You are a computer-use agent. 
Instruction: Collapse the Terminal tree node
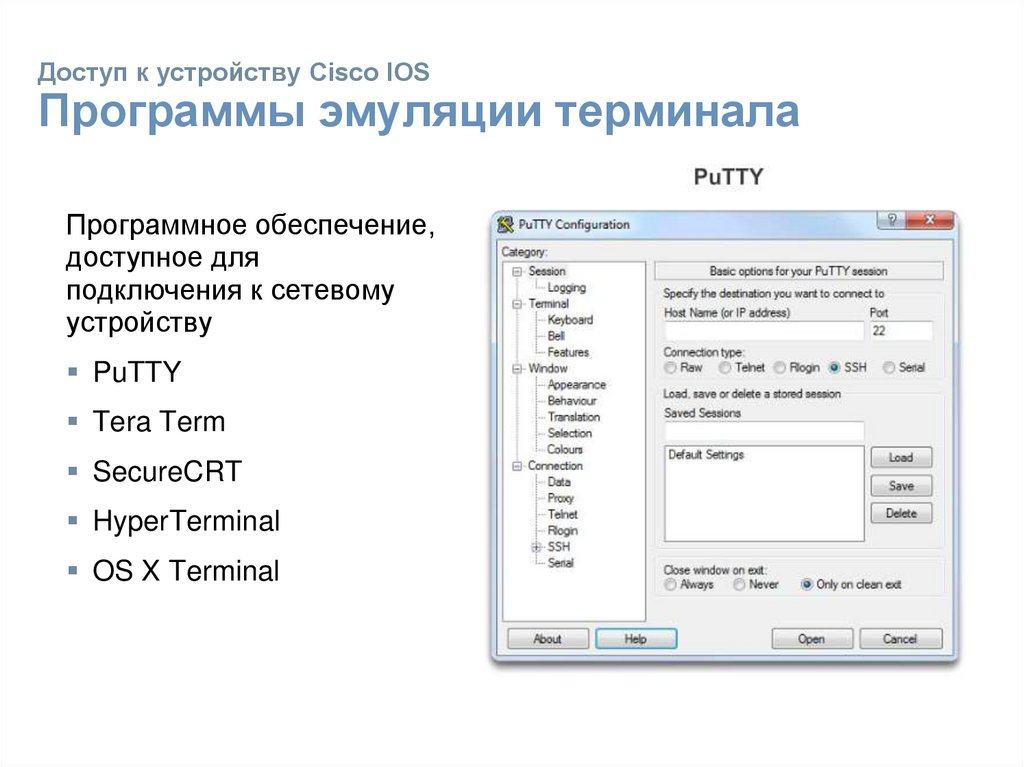517,304
